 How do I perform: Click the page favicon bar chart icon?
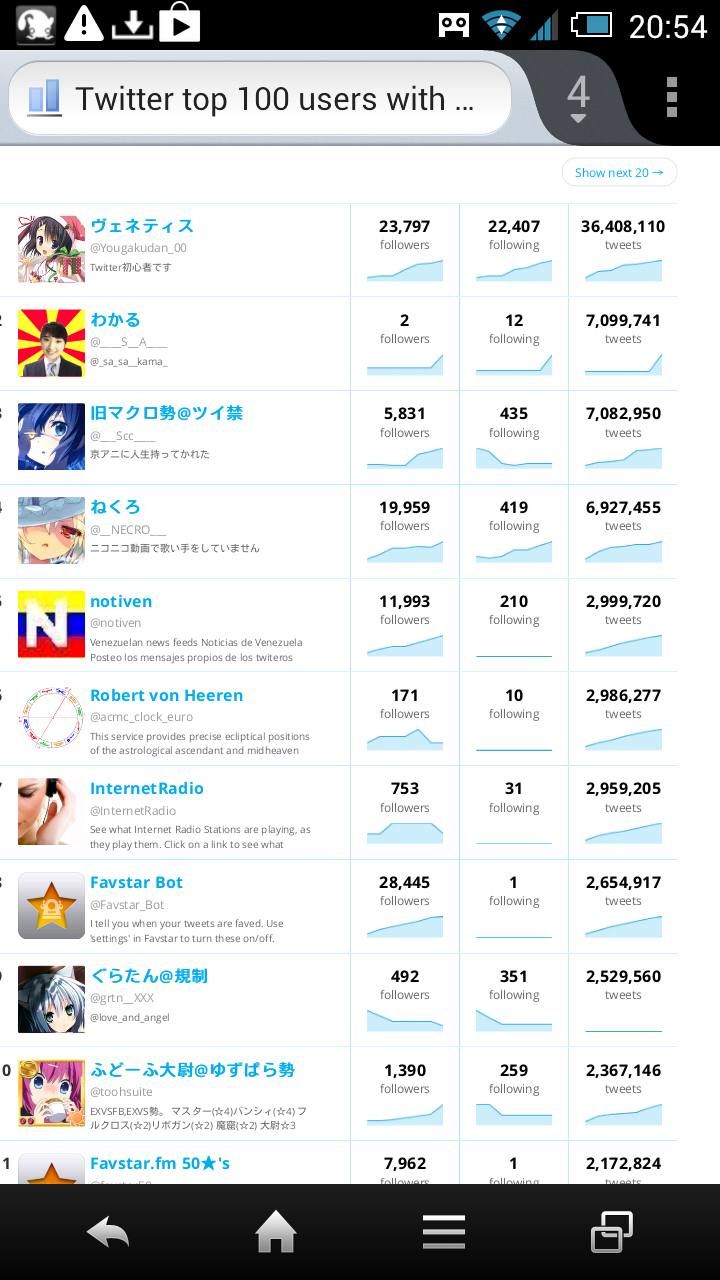(x=44, y=98)
